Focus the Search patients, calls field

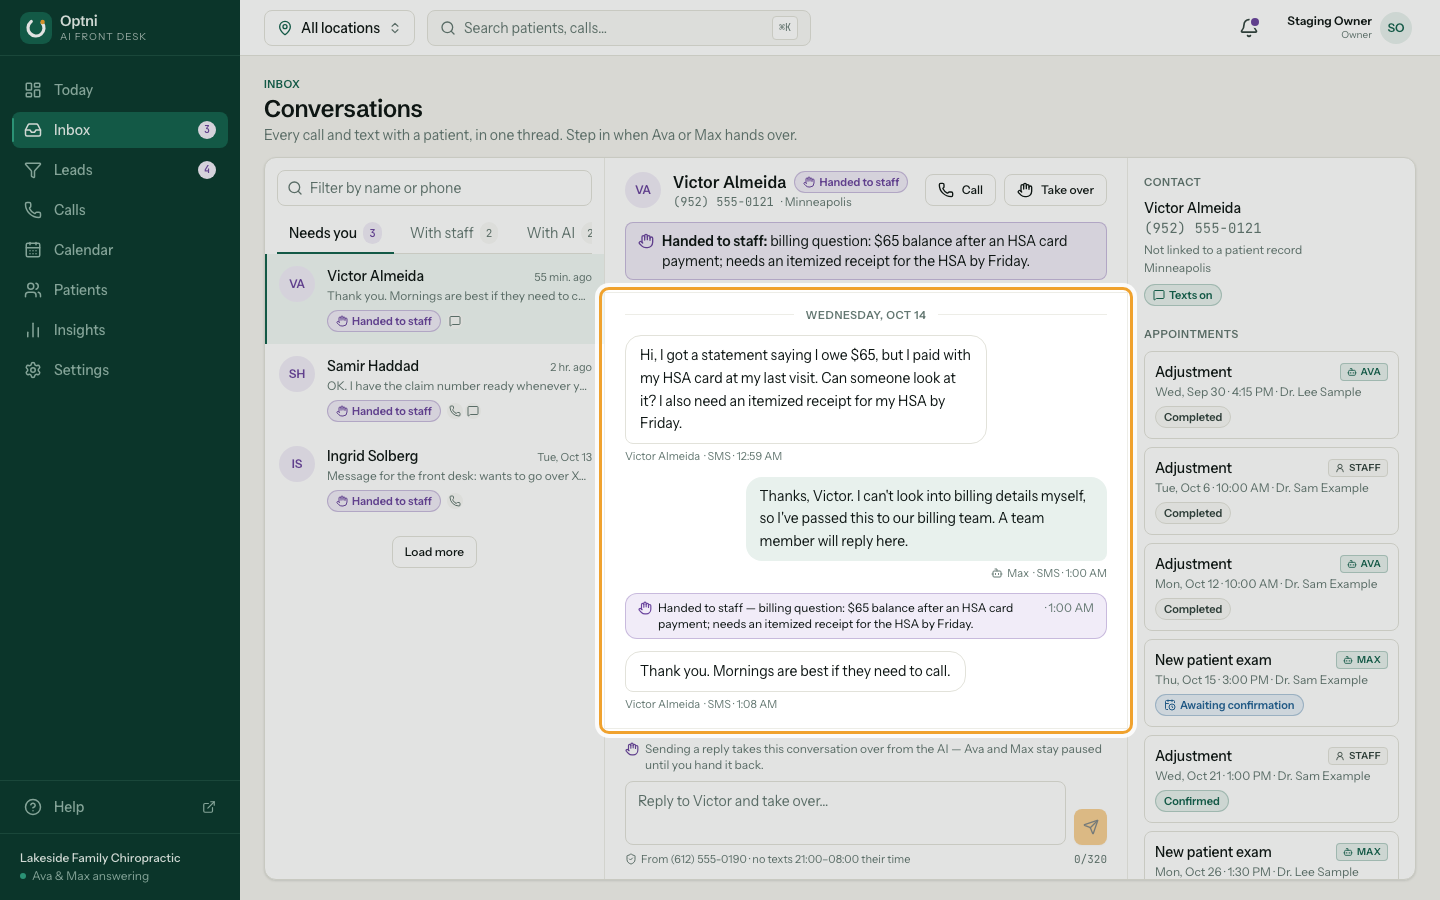pos(619,28)
